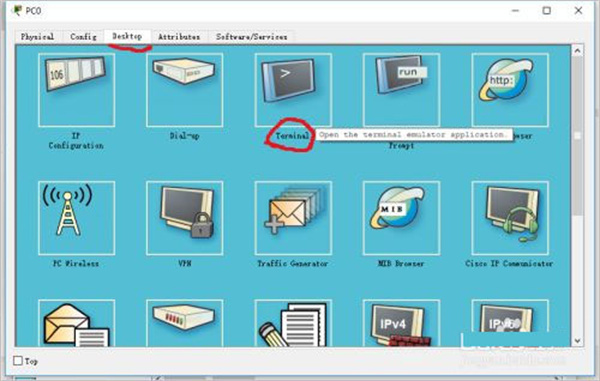This screenshot has width=600, height=381.
Task: Click the Traffic Generator label
Action: [293, 264]
